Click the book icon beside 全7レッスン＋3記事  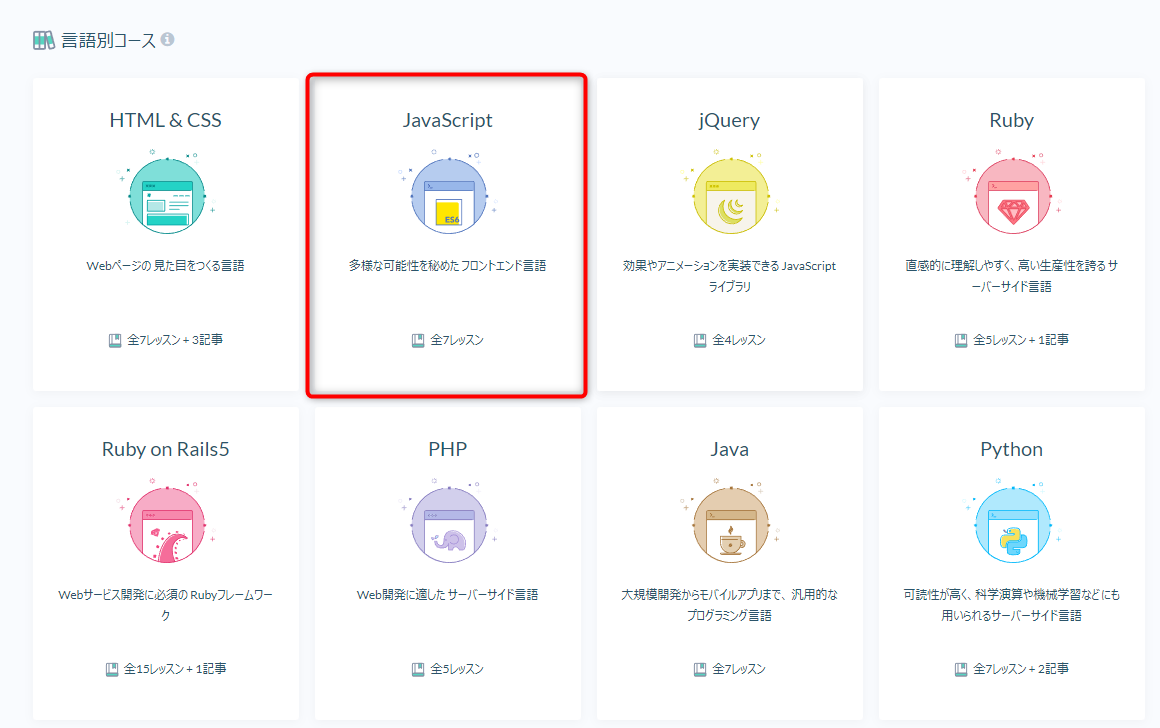(x=115, y=340)
